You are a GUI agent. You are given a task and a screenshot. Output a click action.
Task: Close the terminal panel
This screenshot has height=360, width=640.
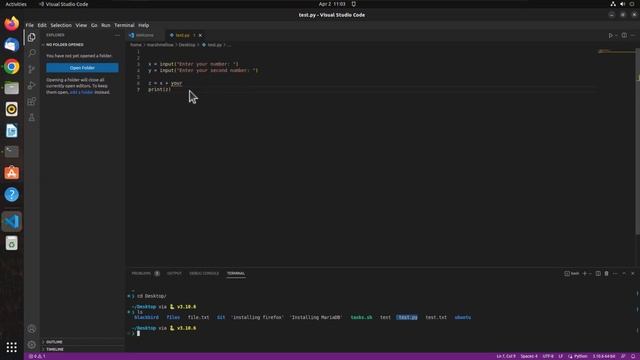633,273
